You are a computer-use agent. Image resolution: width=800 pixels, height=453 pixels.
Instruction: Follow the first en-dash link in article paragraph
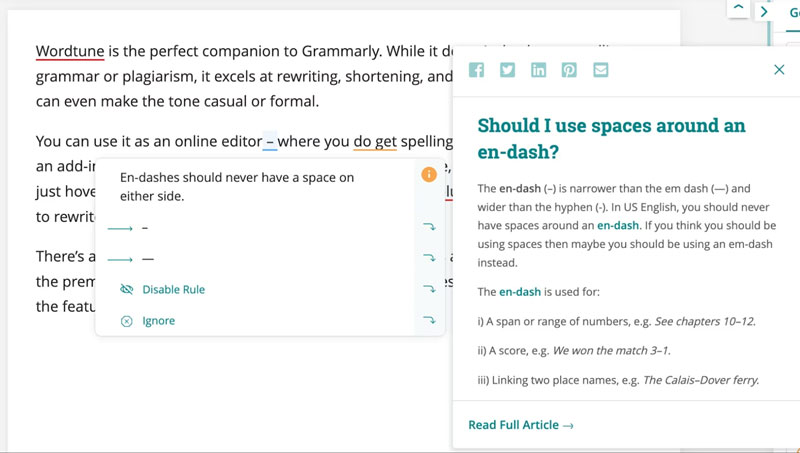(x=618, y=225)
